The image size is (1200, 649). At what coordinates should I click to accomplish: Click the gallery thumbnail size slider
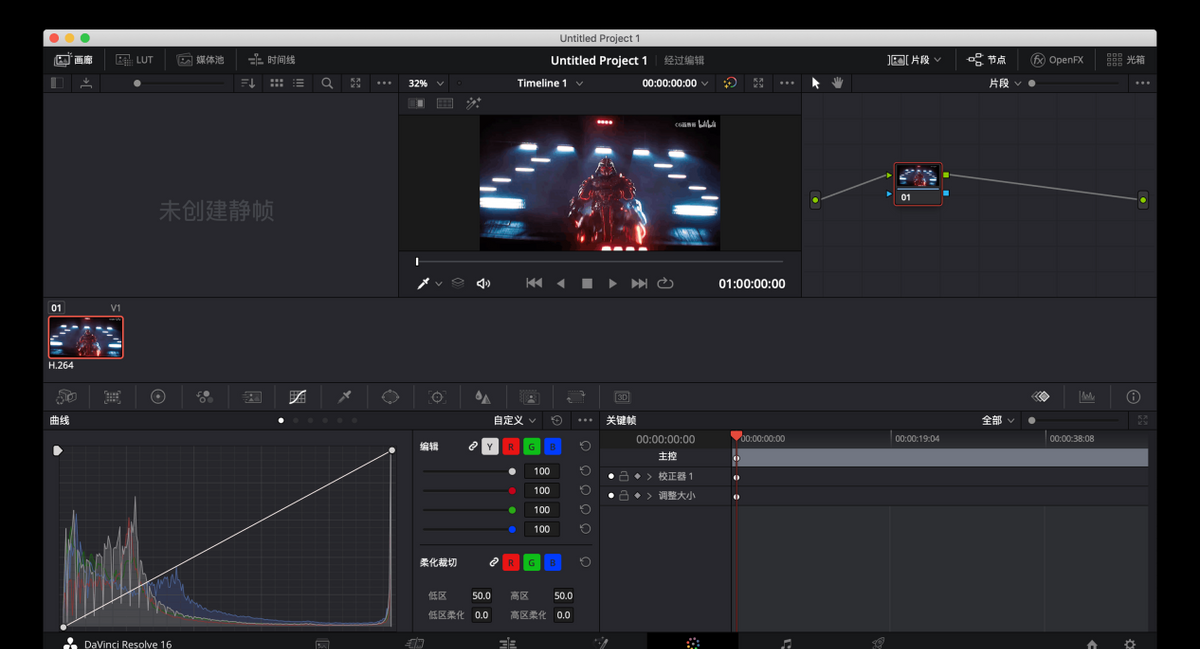pos(178,83)
